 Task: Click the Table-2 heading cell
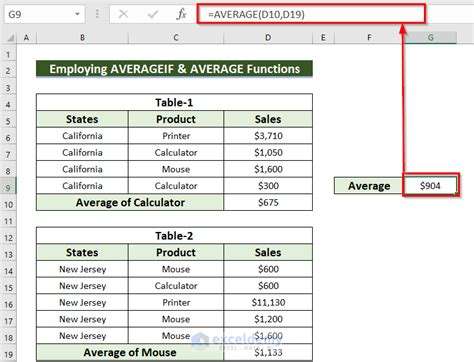[x=174, y=236]
